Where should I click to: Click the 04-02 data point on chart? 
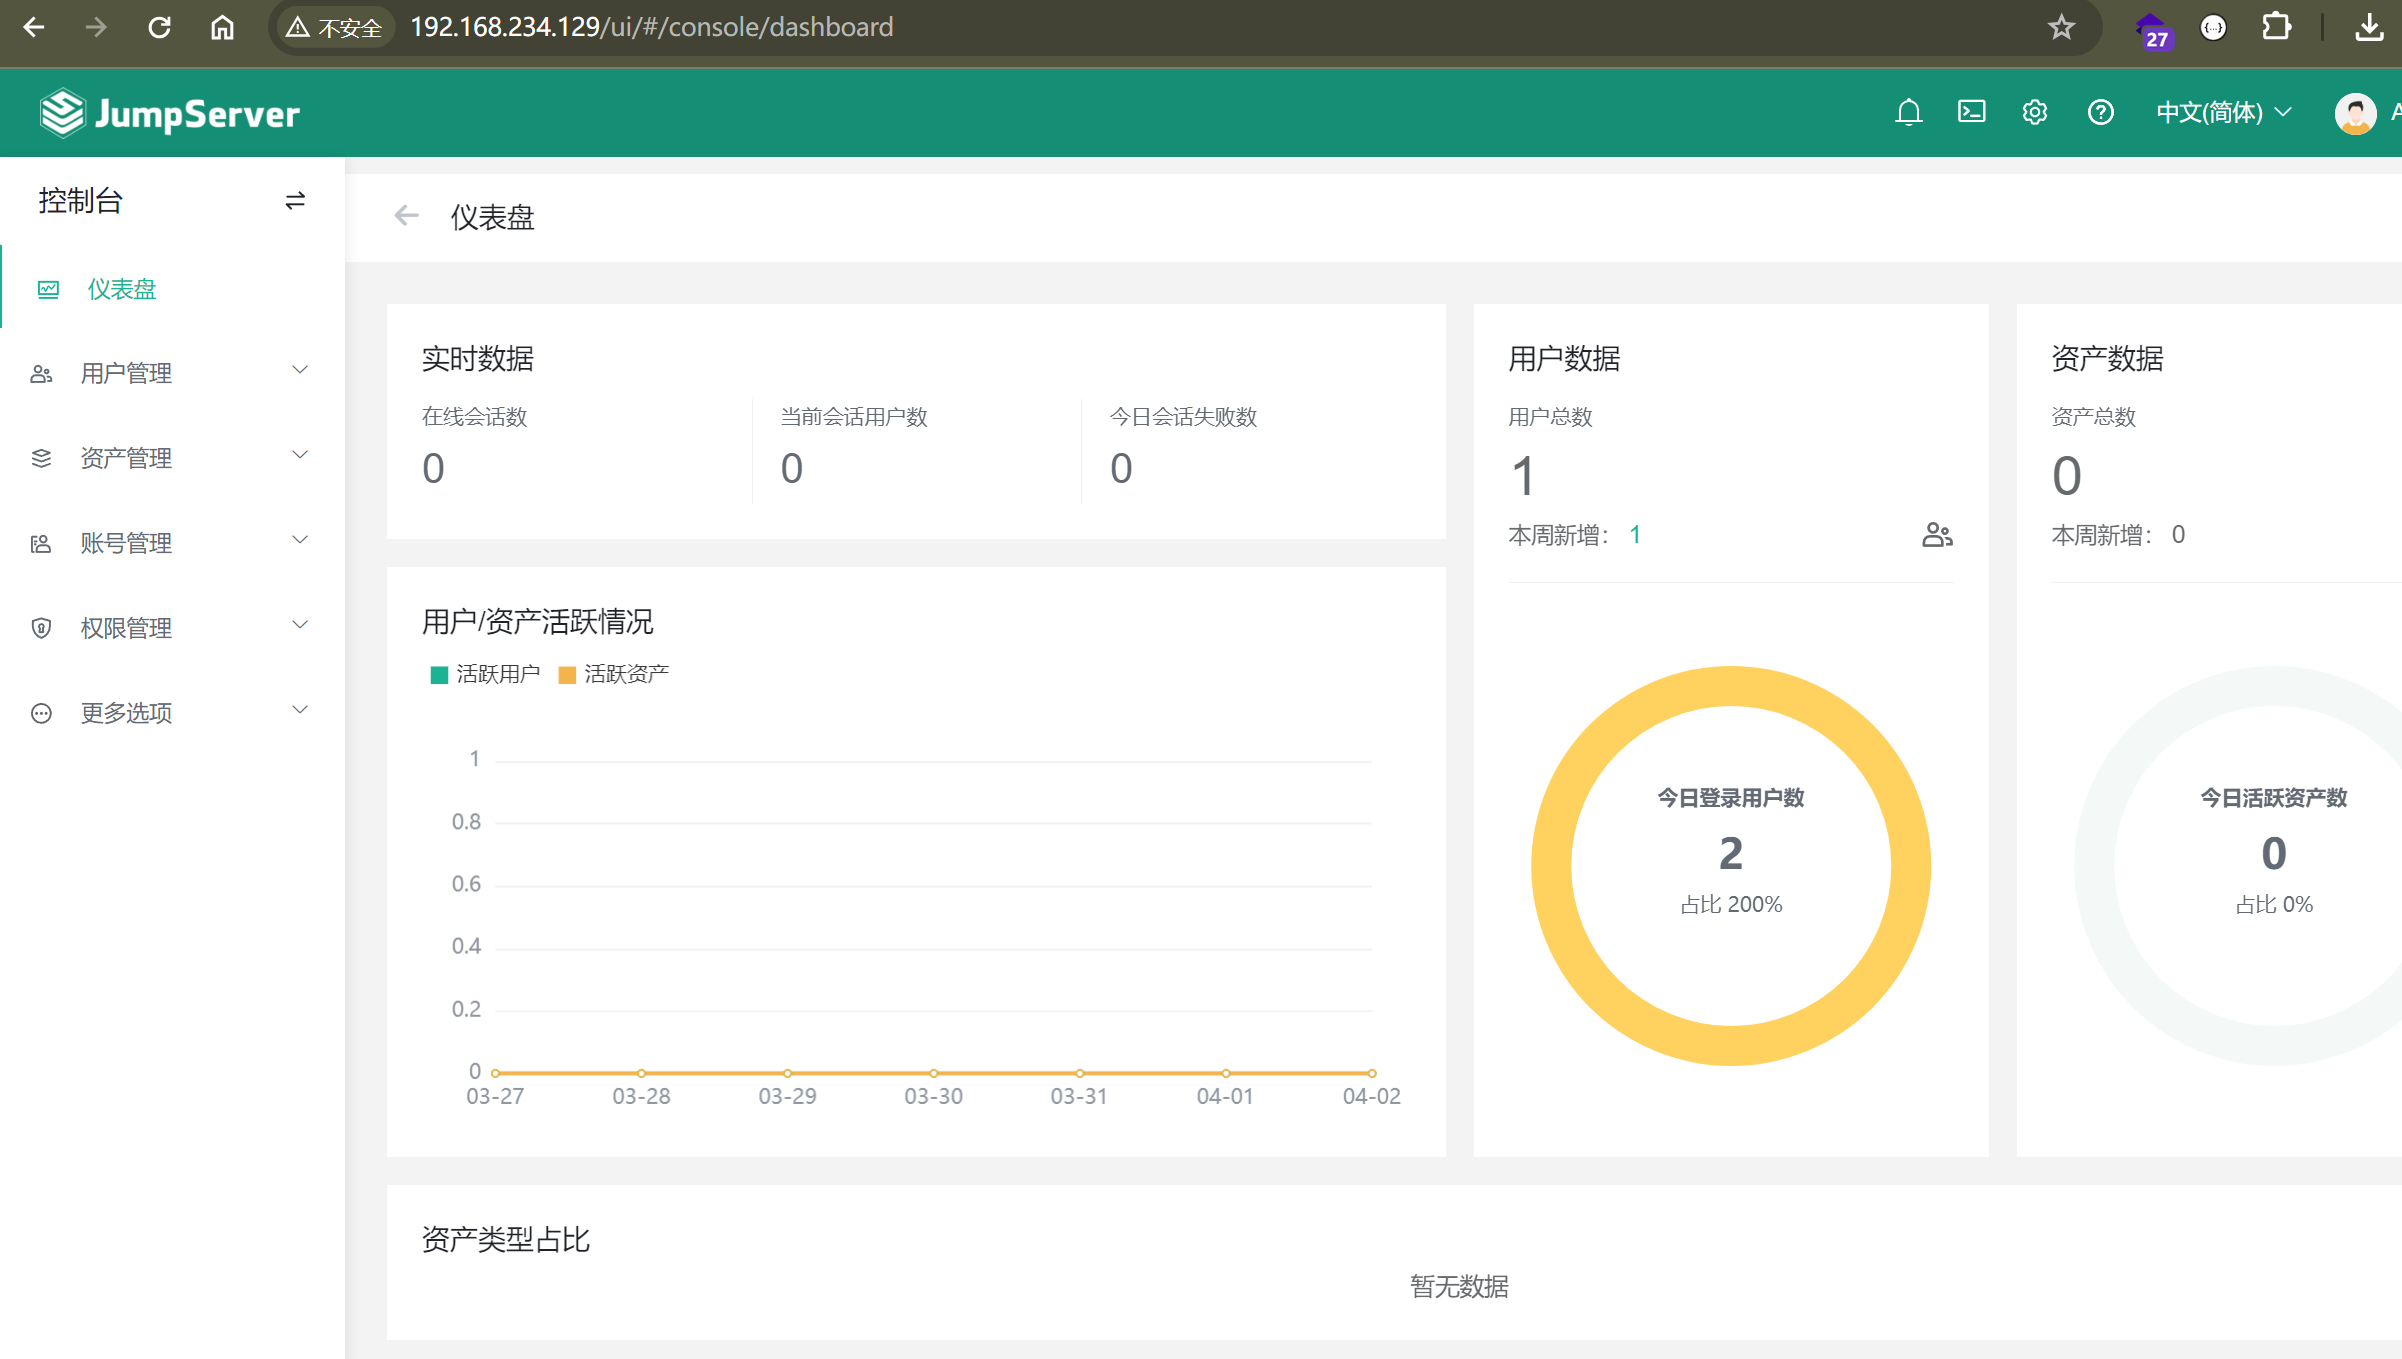[1372, 1073]
